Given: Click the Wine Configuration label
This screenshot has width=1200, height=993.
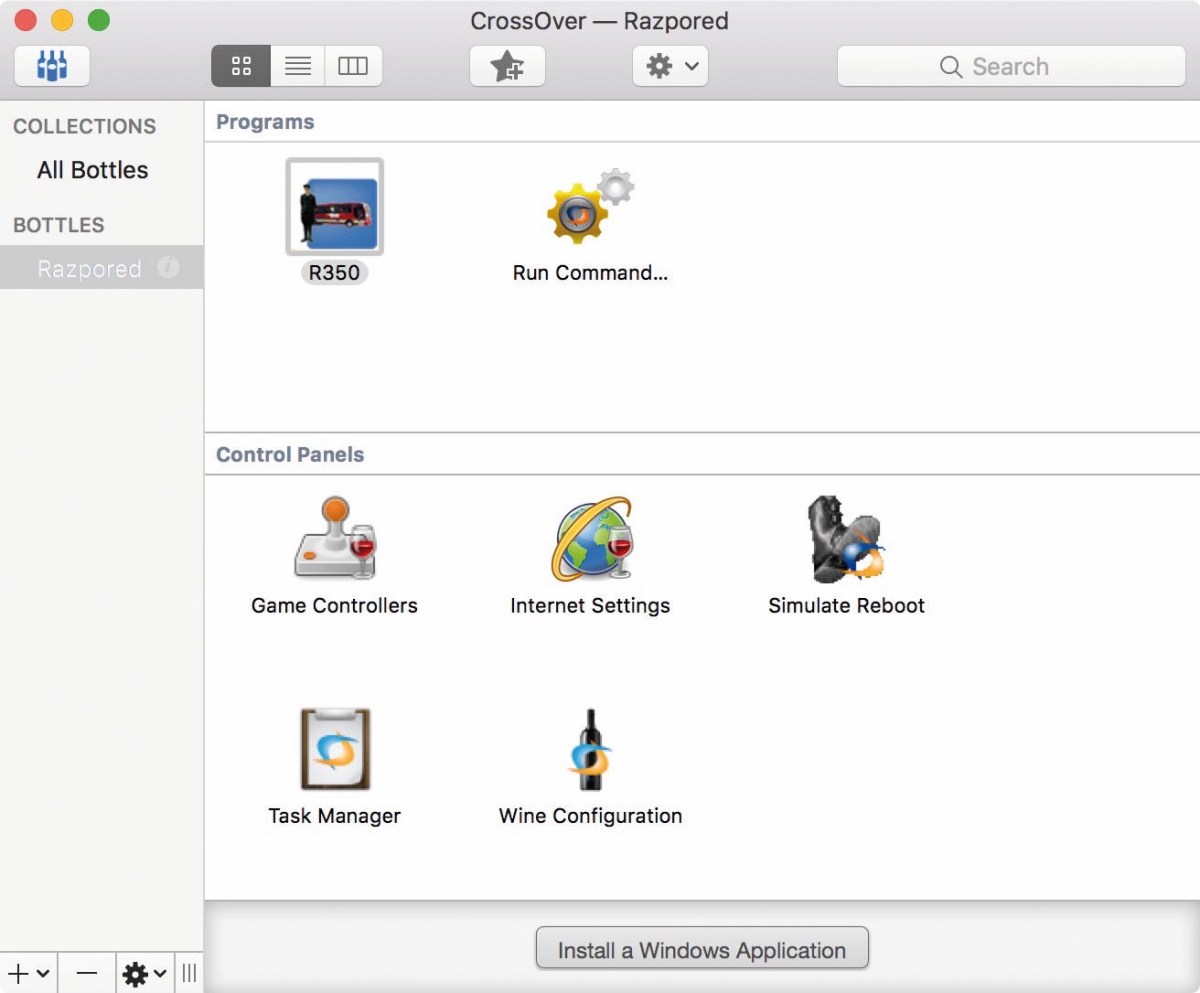Looking at the screenshot, I should (x=590, y=815).
